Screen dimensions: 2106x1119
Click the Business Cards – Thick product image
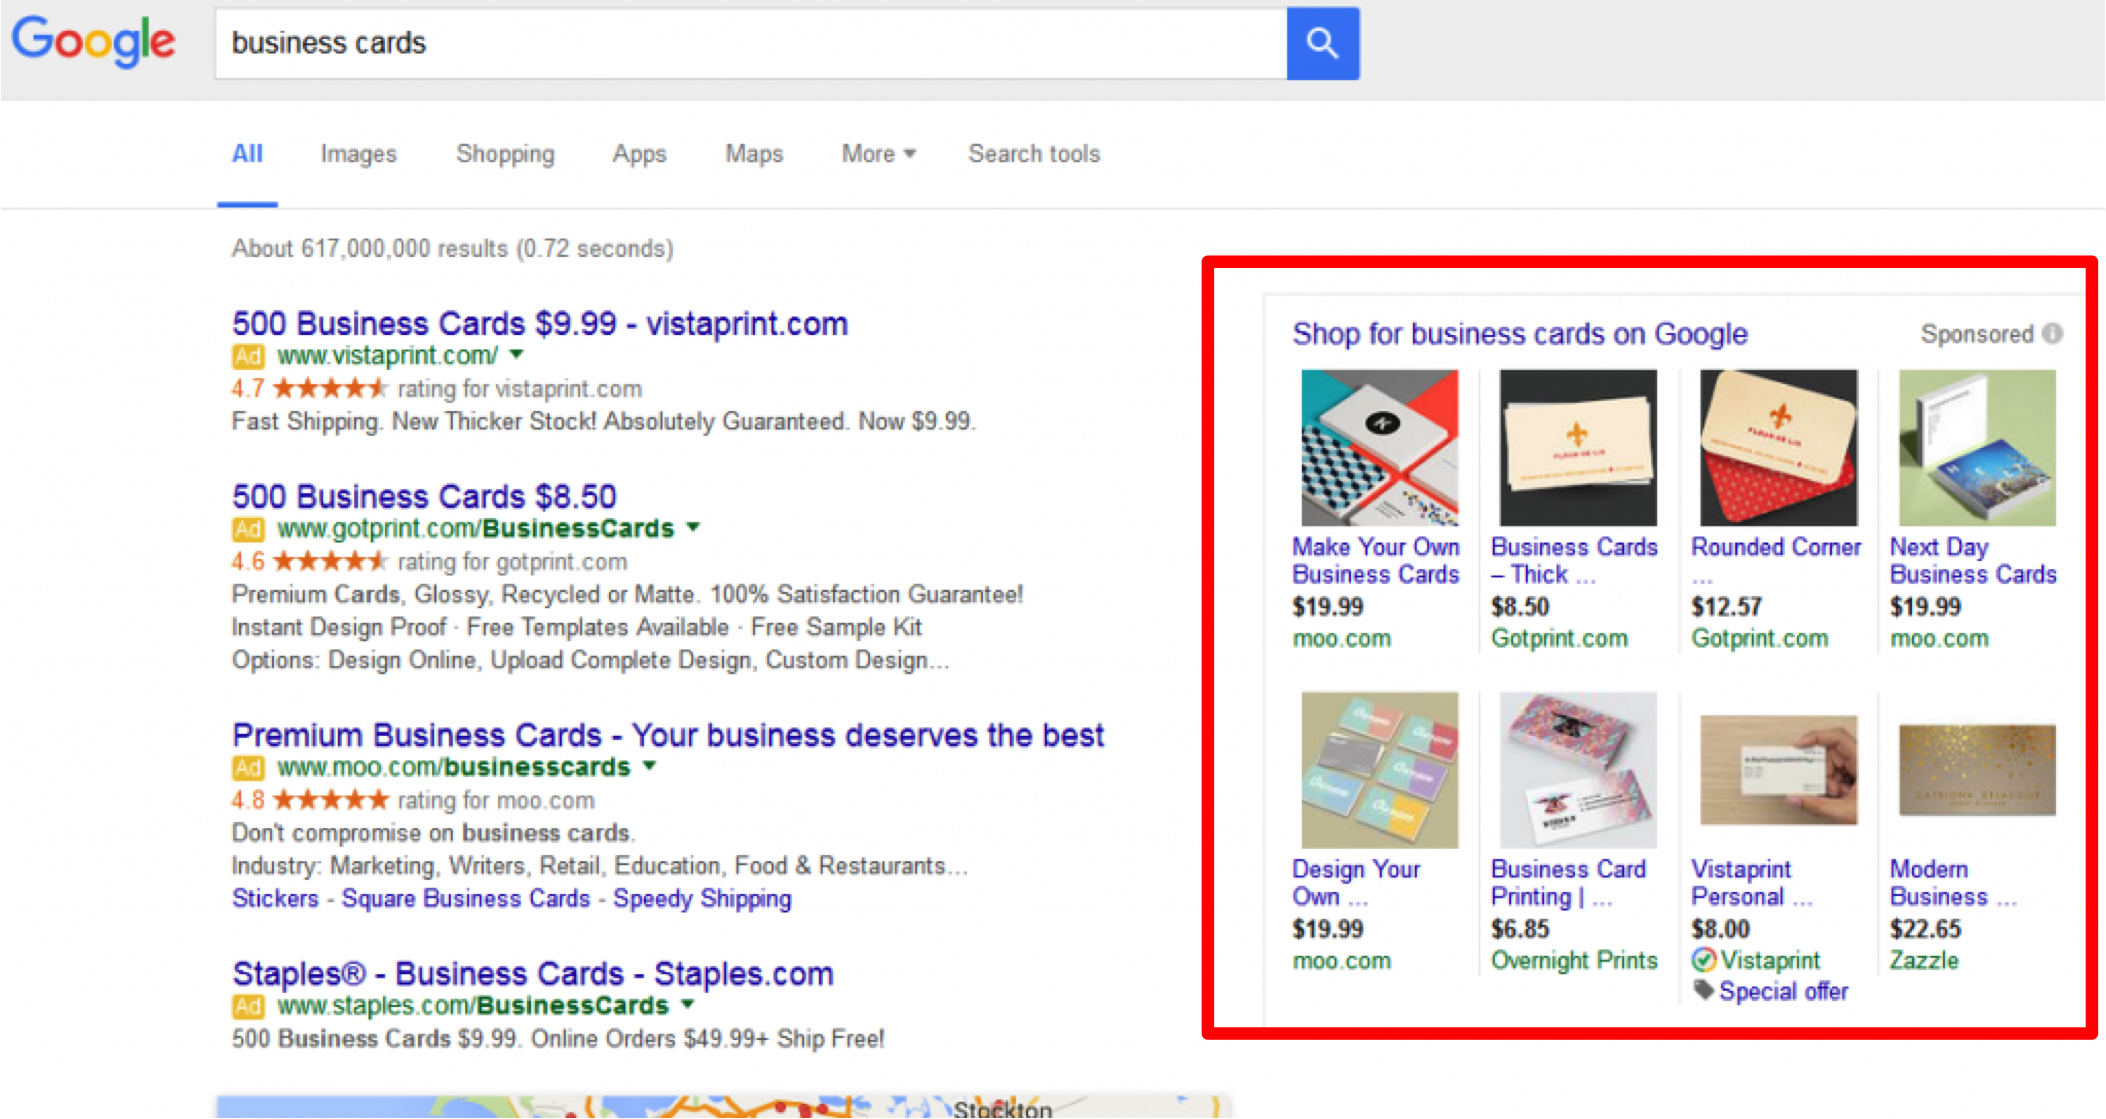pos(1578,448)
